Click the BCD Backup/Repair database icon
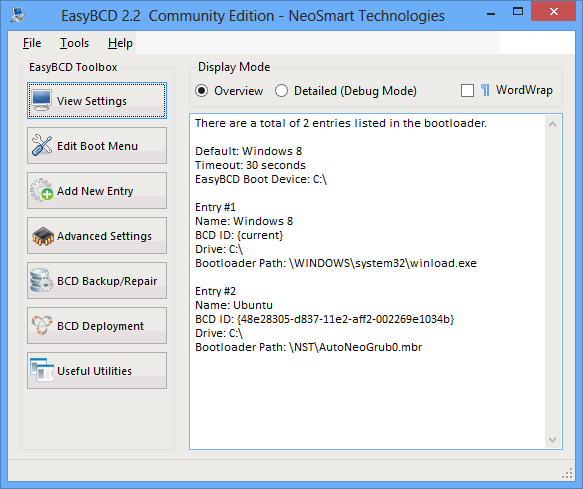The height and width of the screenshot is (489, 583). point(41,280)
